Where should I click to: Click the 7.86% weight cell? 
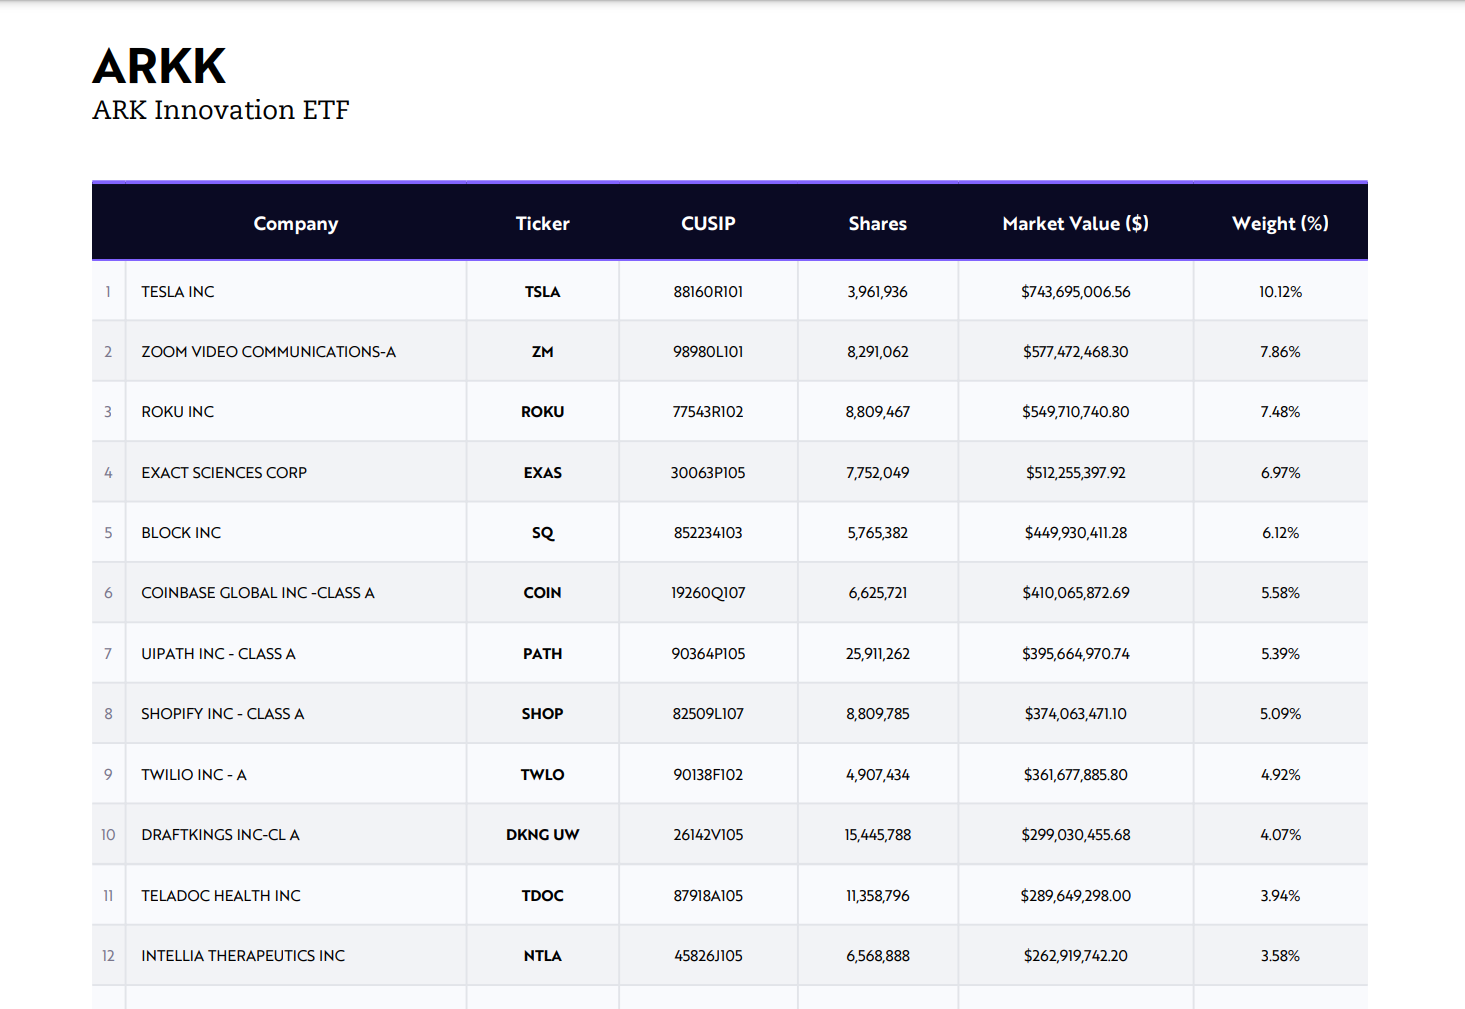pos(1281,352)
